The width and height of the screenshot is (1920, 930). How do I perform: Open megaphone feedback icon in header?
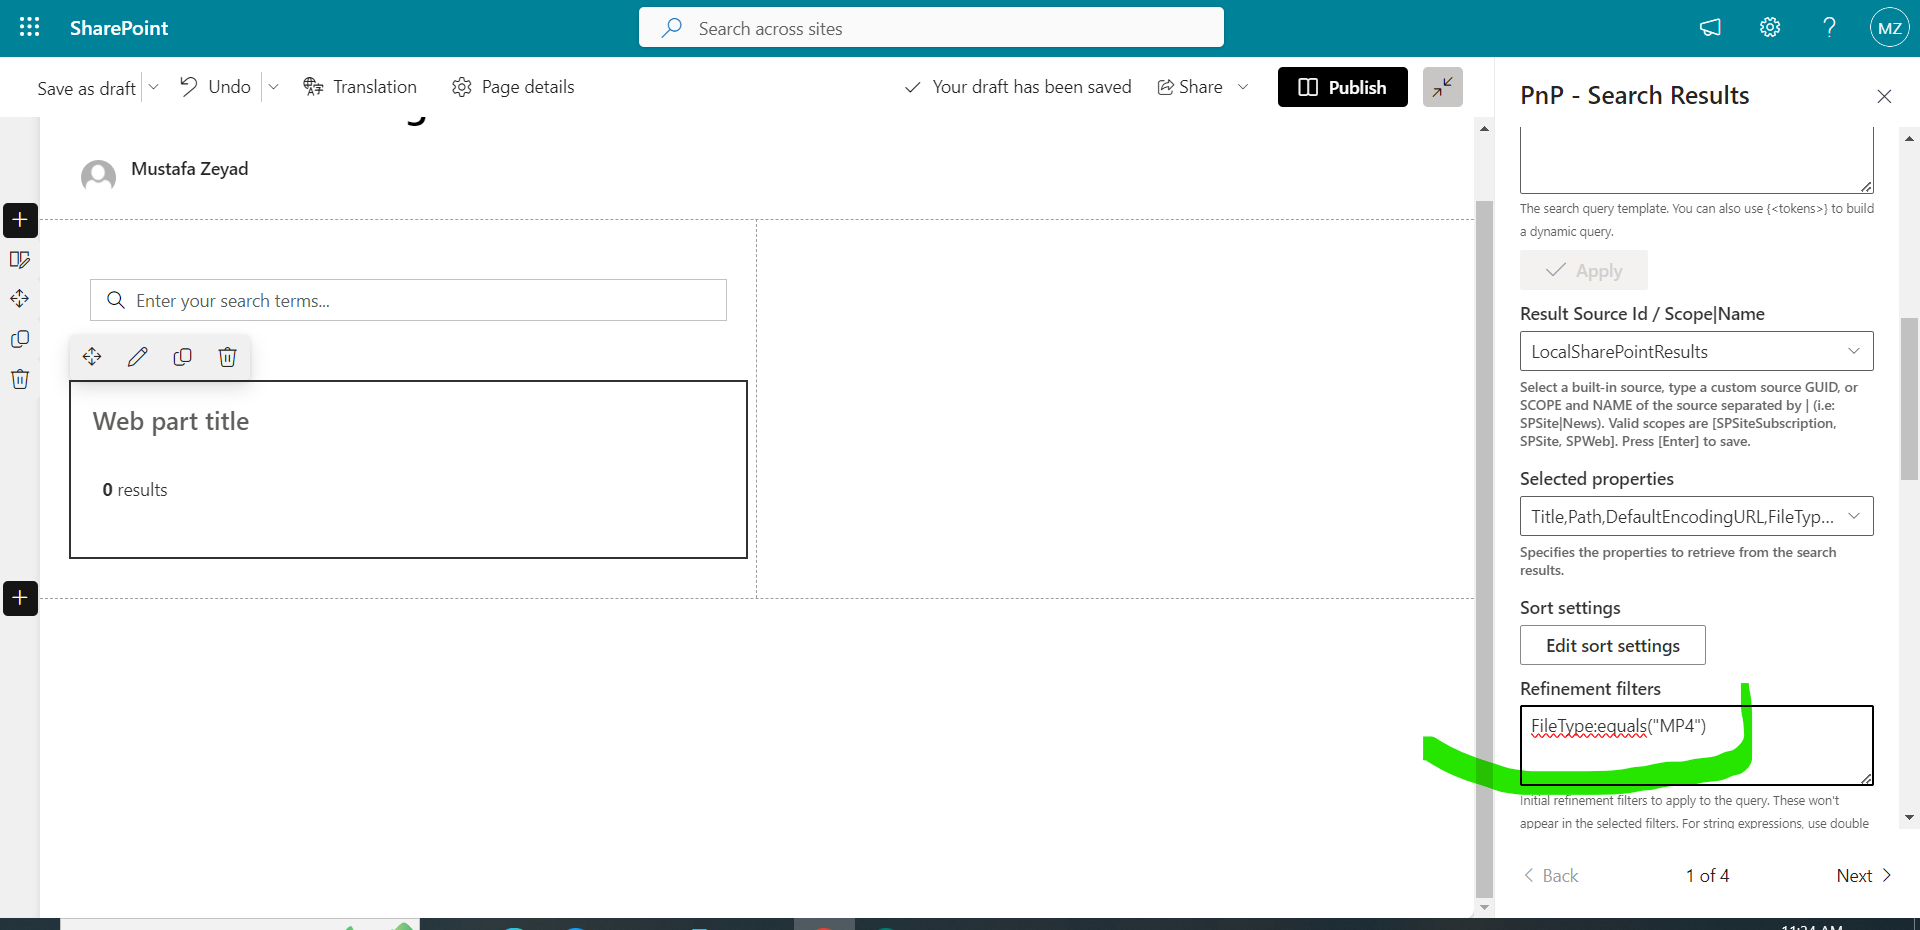(x=1710, y=27)
